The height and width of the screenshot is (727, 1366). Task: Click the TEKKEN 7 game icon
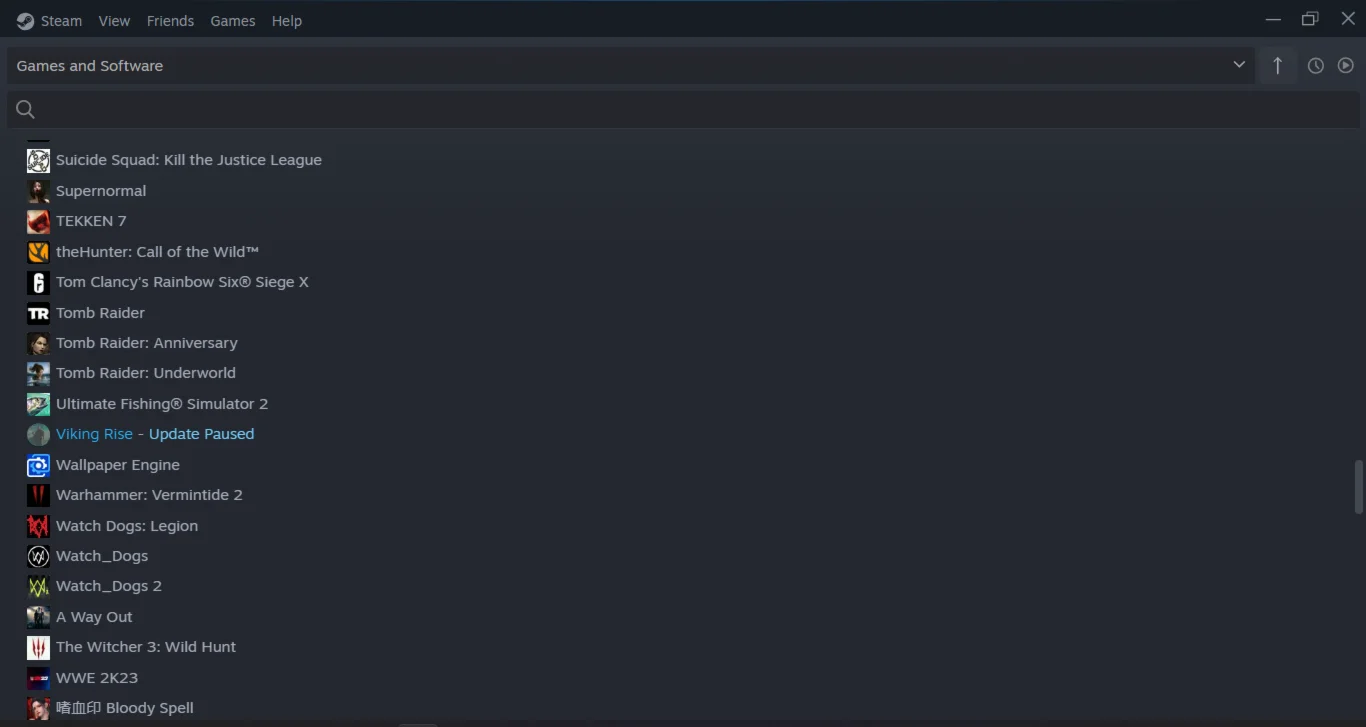[38, 221]
